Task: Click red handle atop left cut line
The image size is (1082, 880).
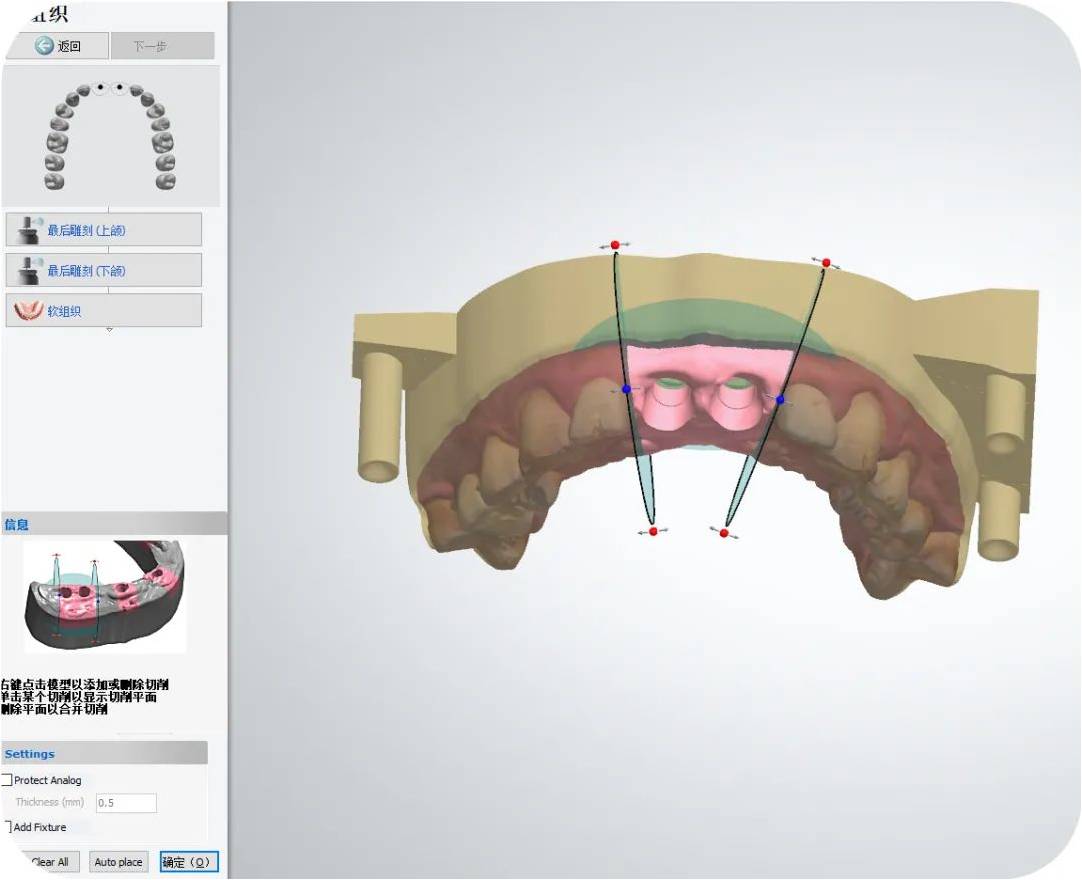Action: (x=615, y=245)
